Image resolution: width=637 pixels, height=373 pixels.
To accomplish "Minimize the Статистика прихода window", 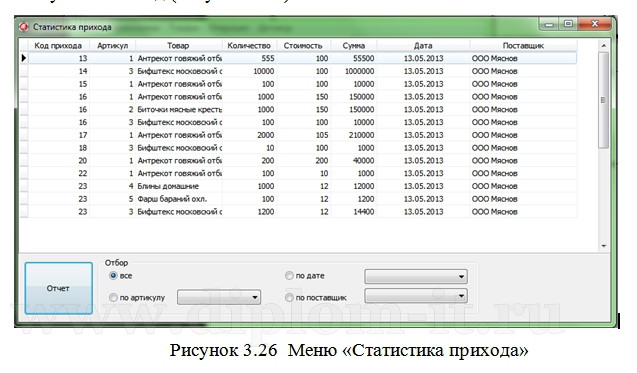I will (x=549, y=24).
